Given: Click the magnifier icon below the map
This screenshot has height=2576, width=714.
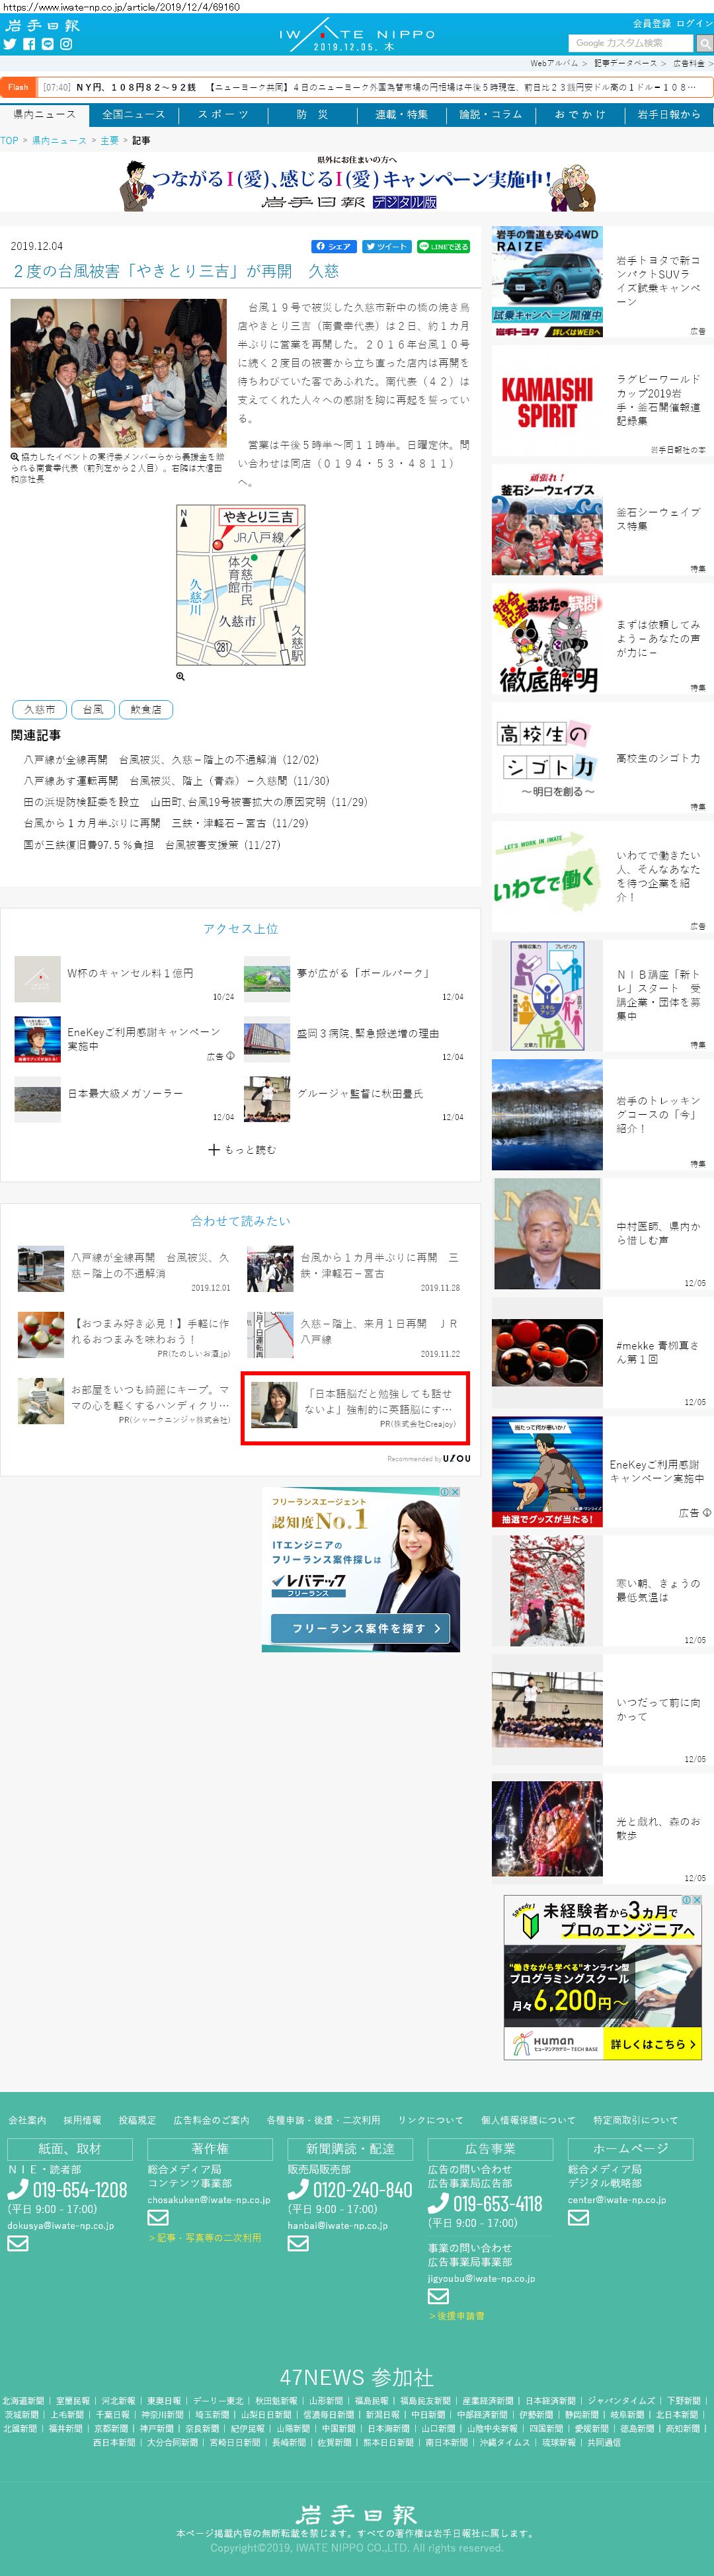Looking at the screenshot, I should [x=180, y=677].
